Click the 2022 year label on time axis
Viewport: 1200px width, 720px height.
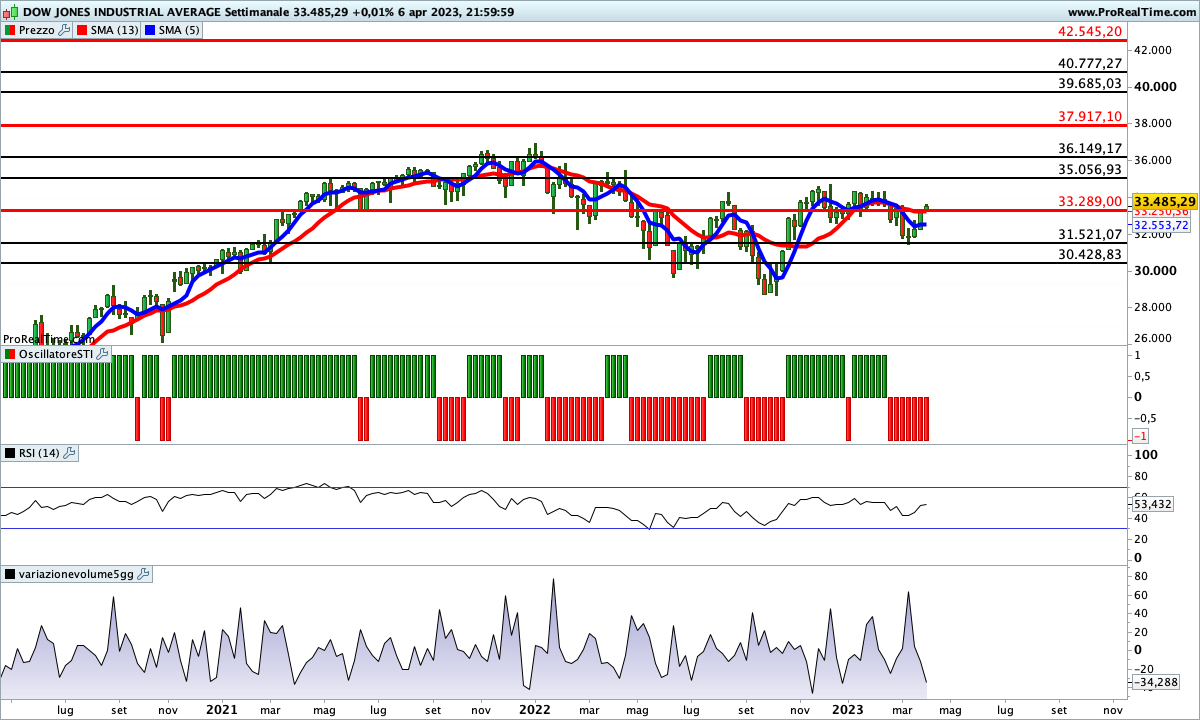[535, 709]
